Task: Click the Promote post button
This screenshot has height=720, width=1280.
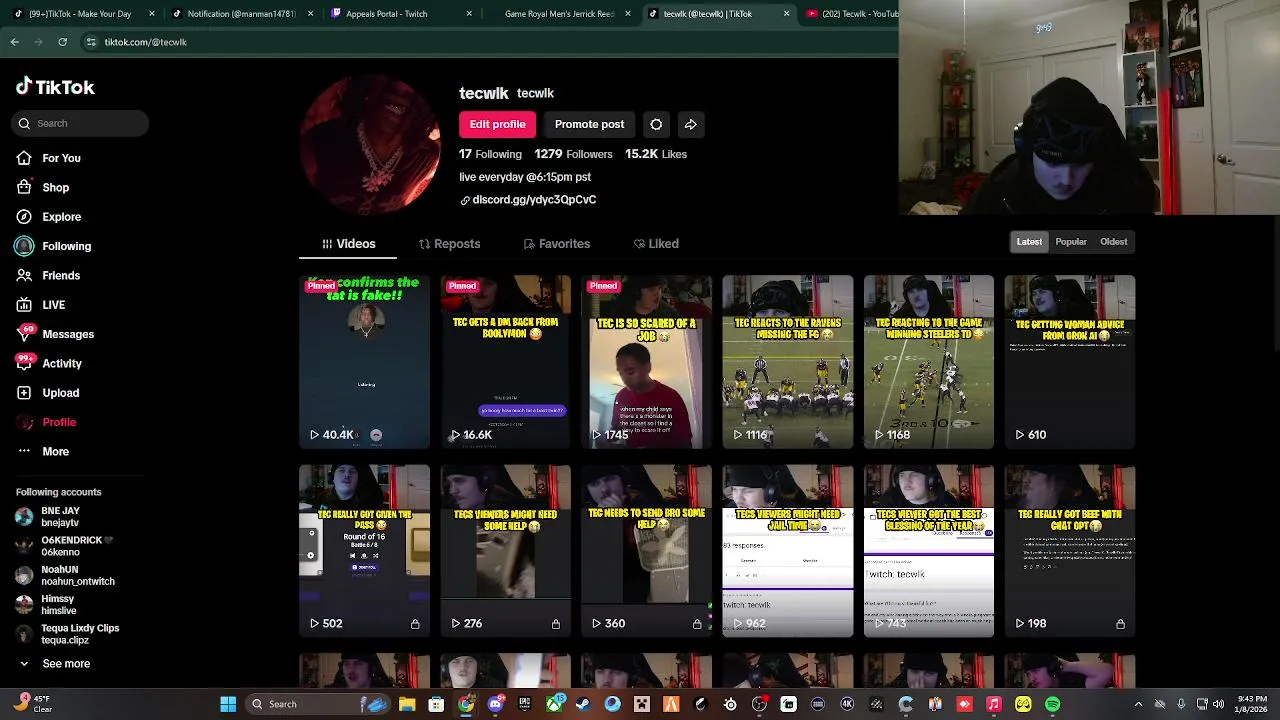Action: 589,124
